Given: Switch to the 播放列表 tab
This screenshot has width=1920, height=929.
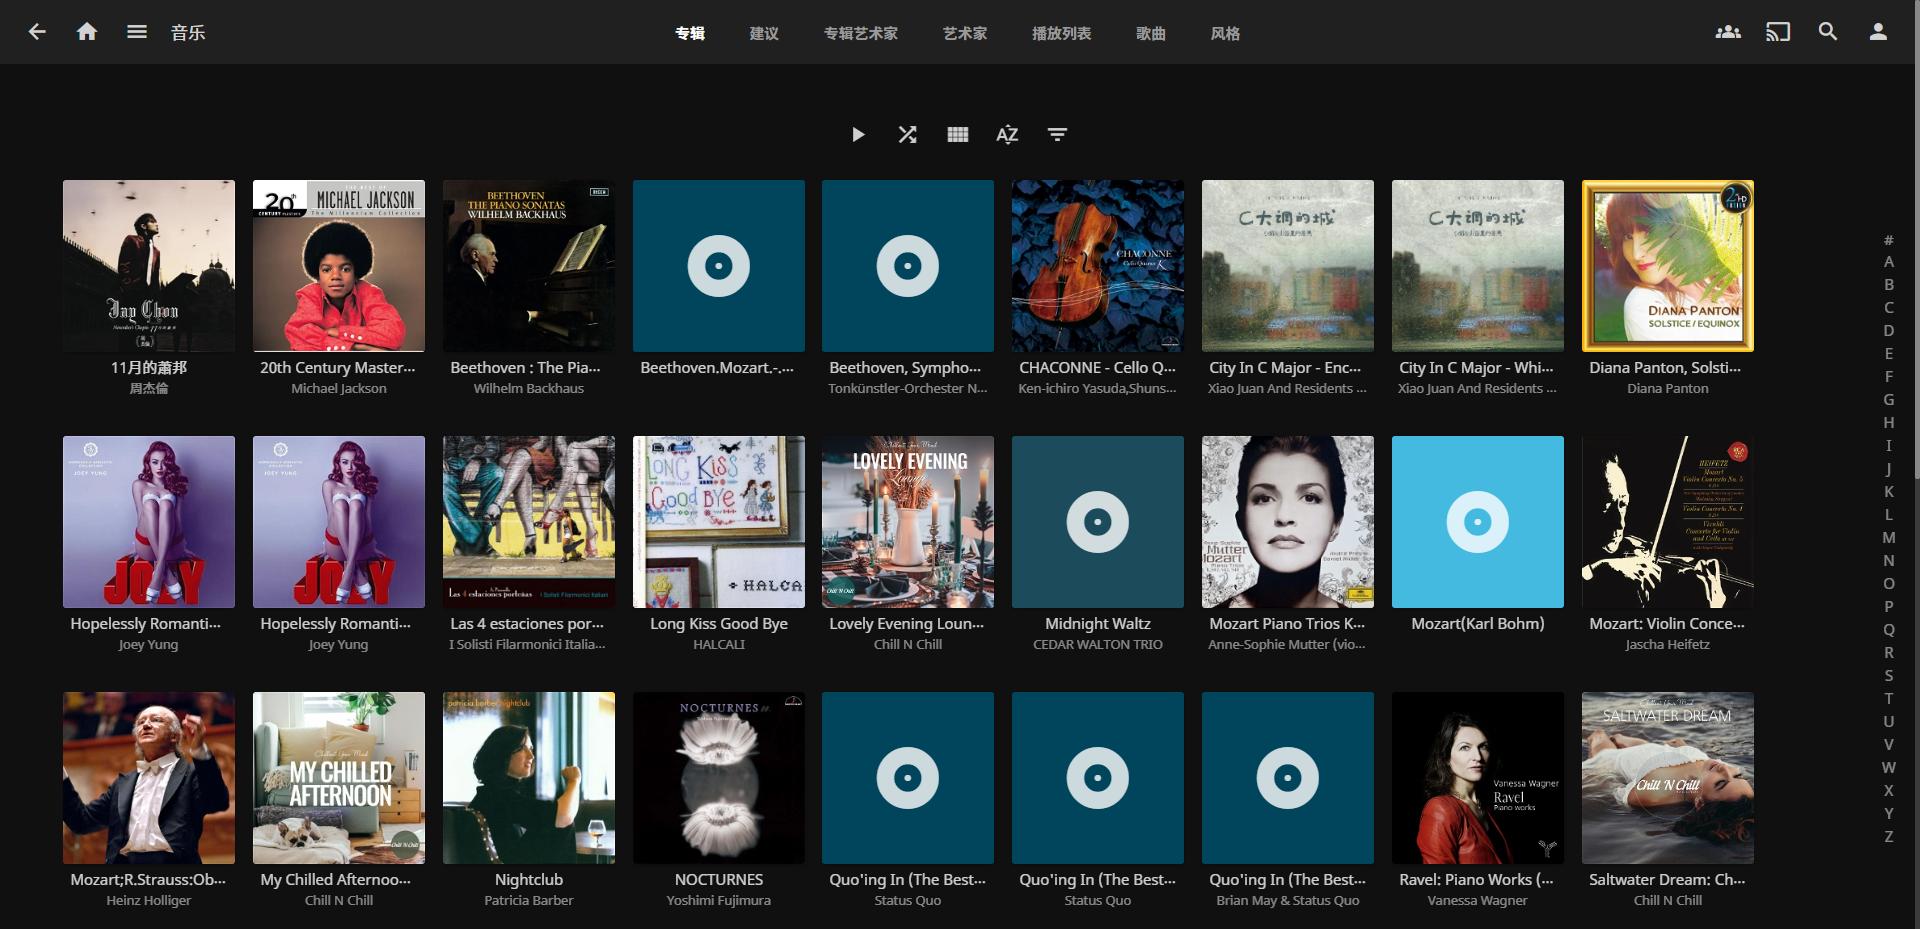Looking at the screenshot, I should click(x=1062, y=33).
